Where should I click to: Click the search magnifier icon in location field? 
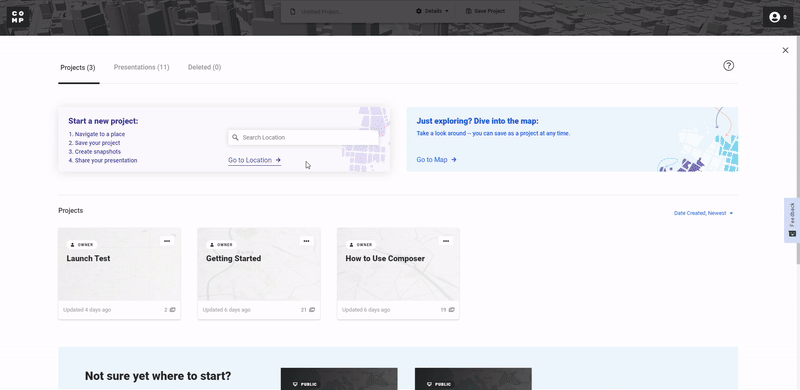[235, 137]
